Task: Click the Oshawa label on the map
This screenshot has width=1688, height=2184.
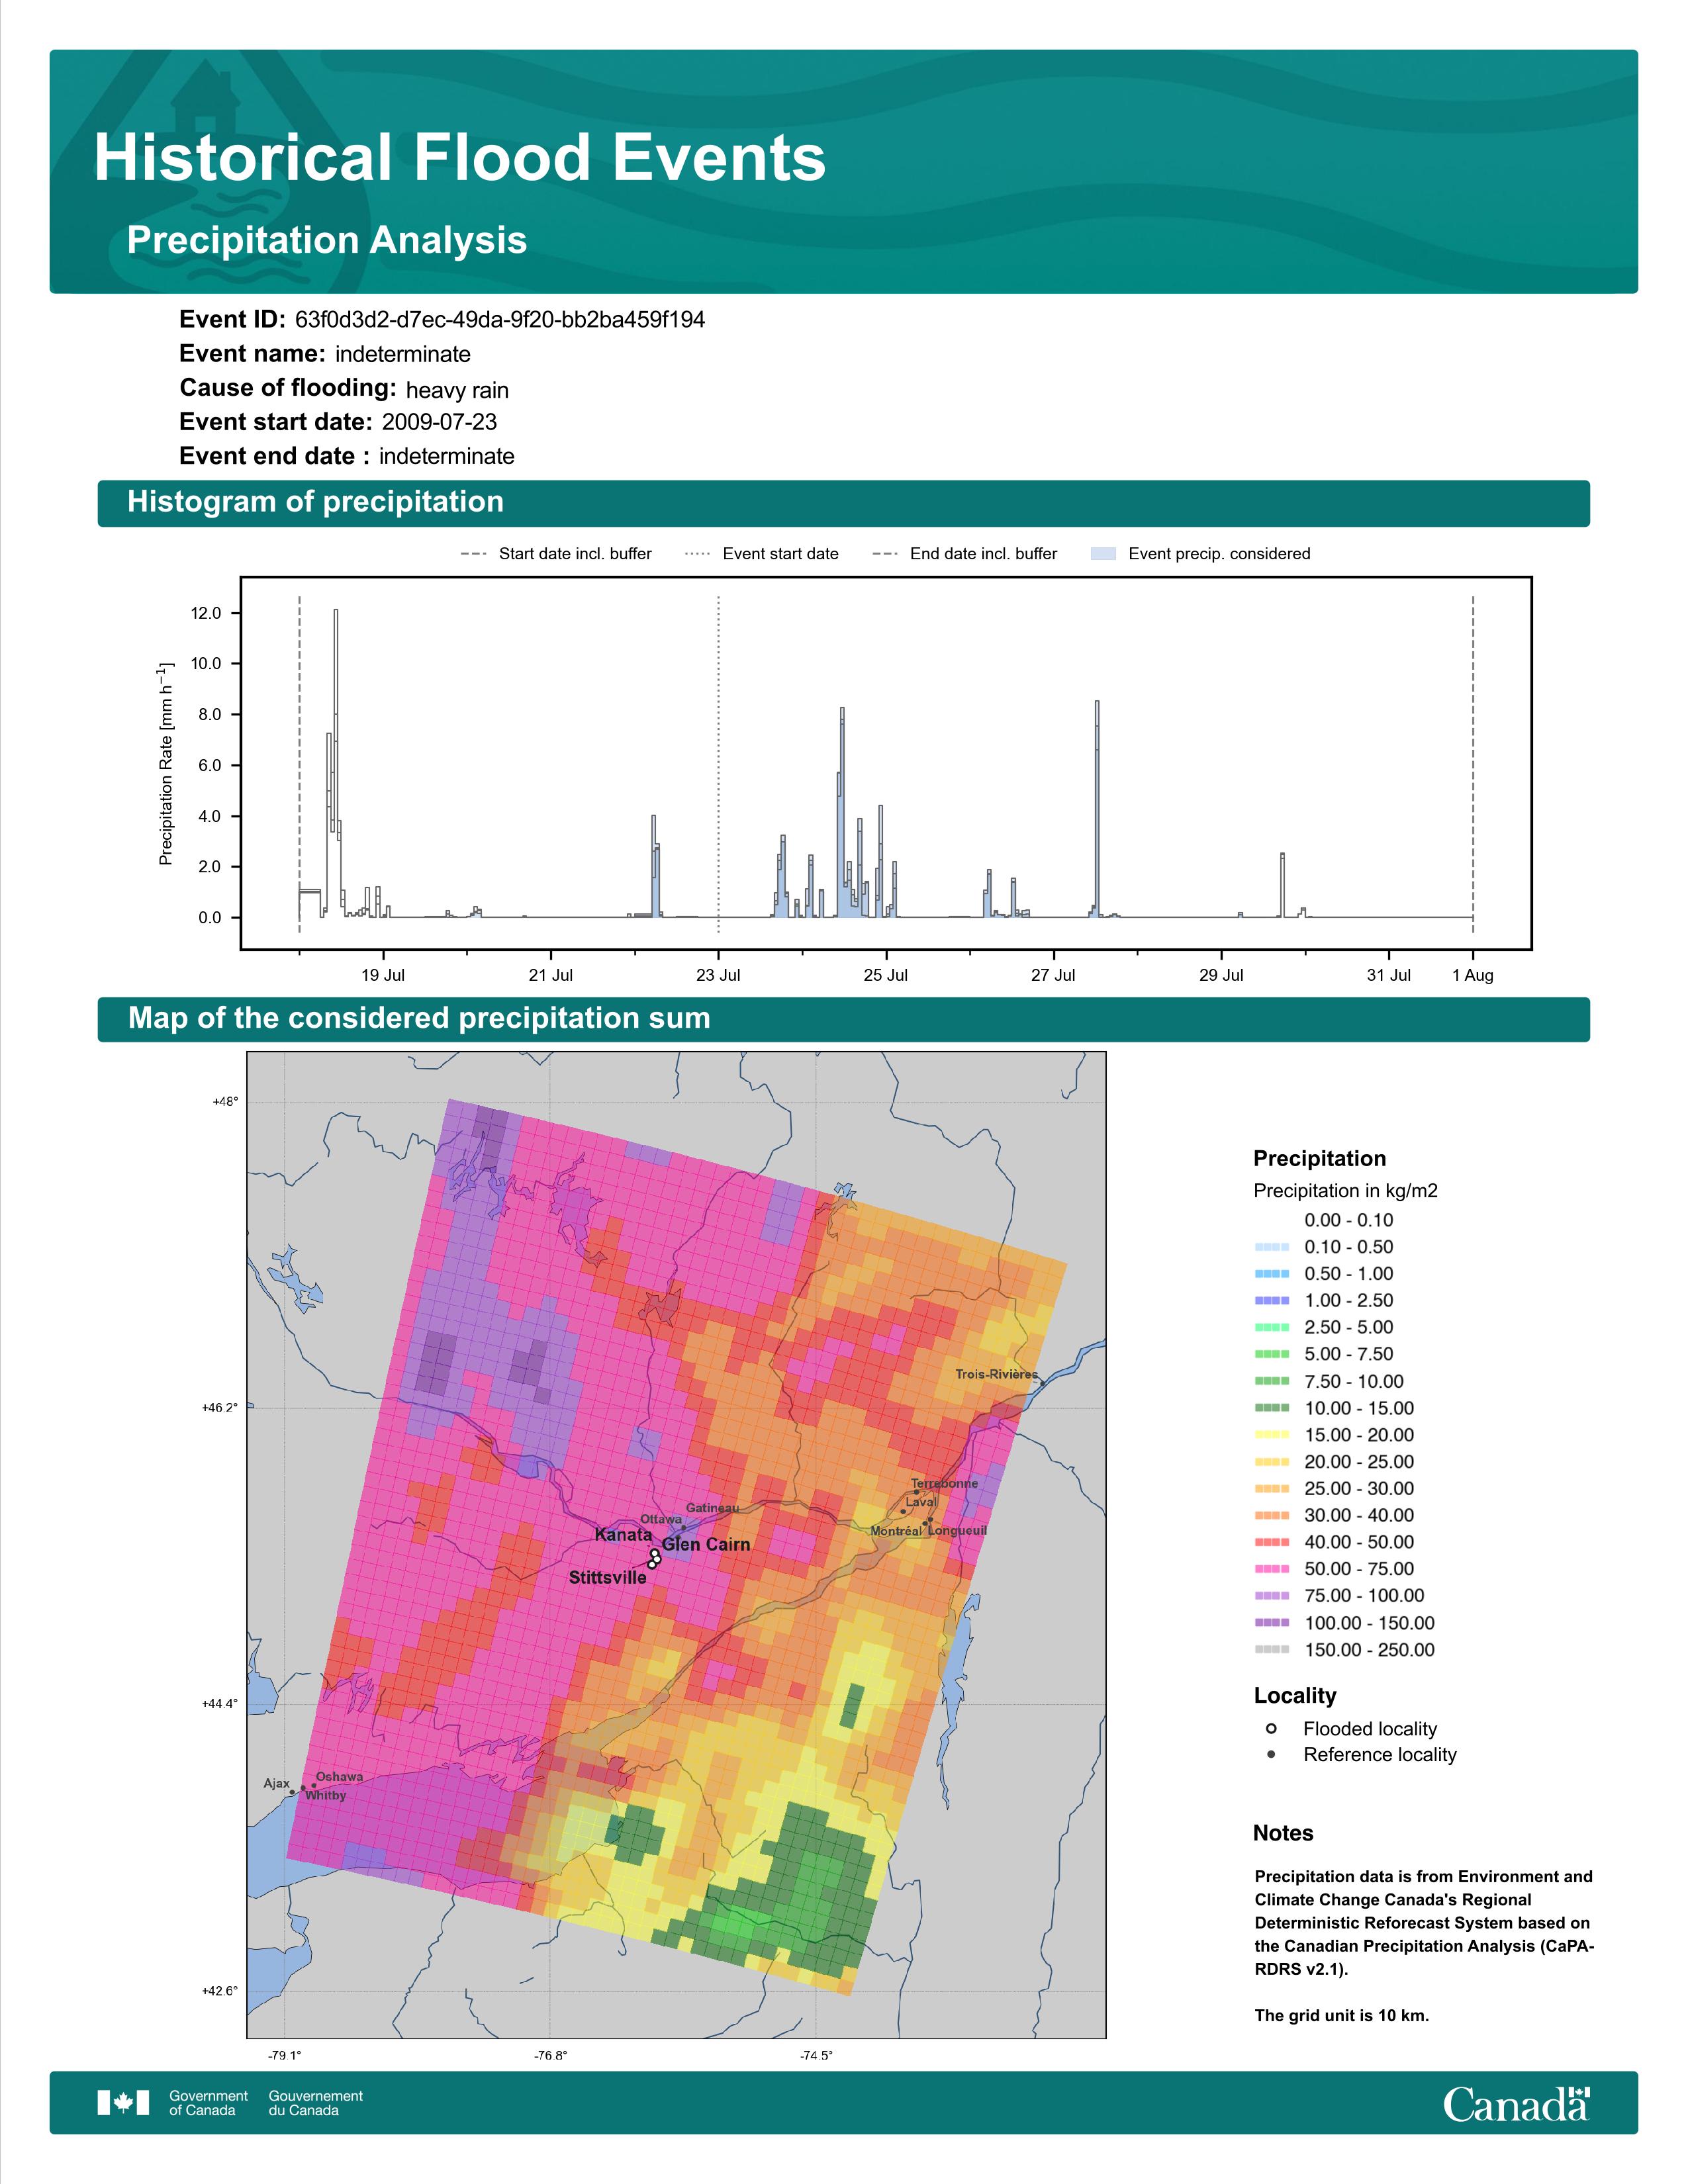Action: [339, 1777]
